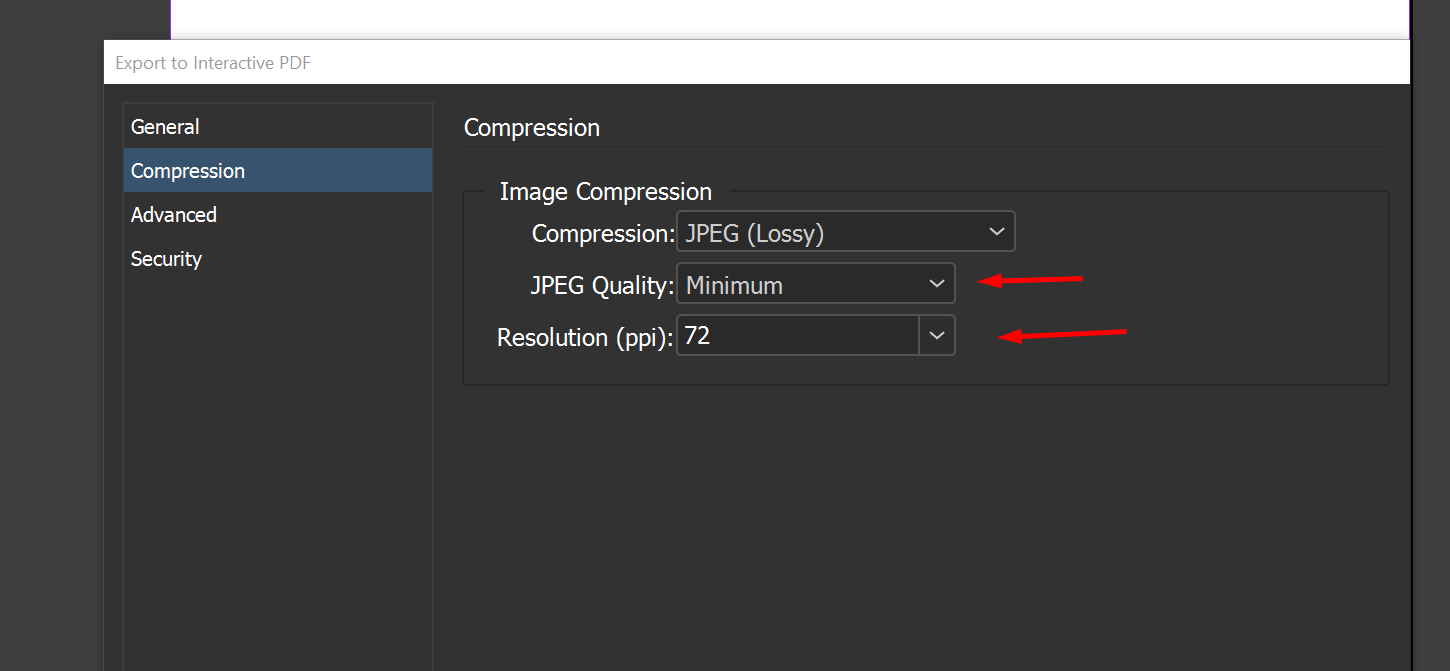Viewport: 1450px width, 671px height.
Task: Click the chevron beside the Minimum value
Action: coord(937,284)
